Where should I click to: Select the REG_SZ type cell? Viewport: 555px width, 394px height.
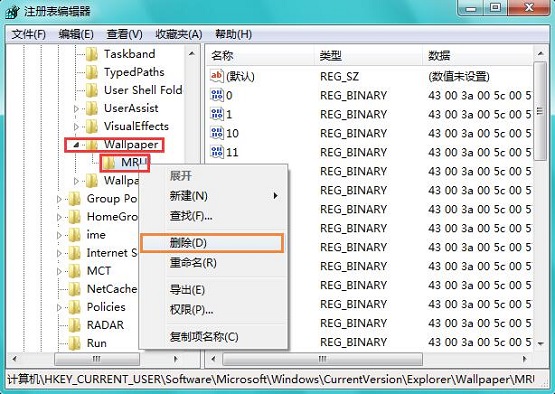pos(339,76)
